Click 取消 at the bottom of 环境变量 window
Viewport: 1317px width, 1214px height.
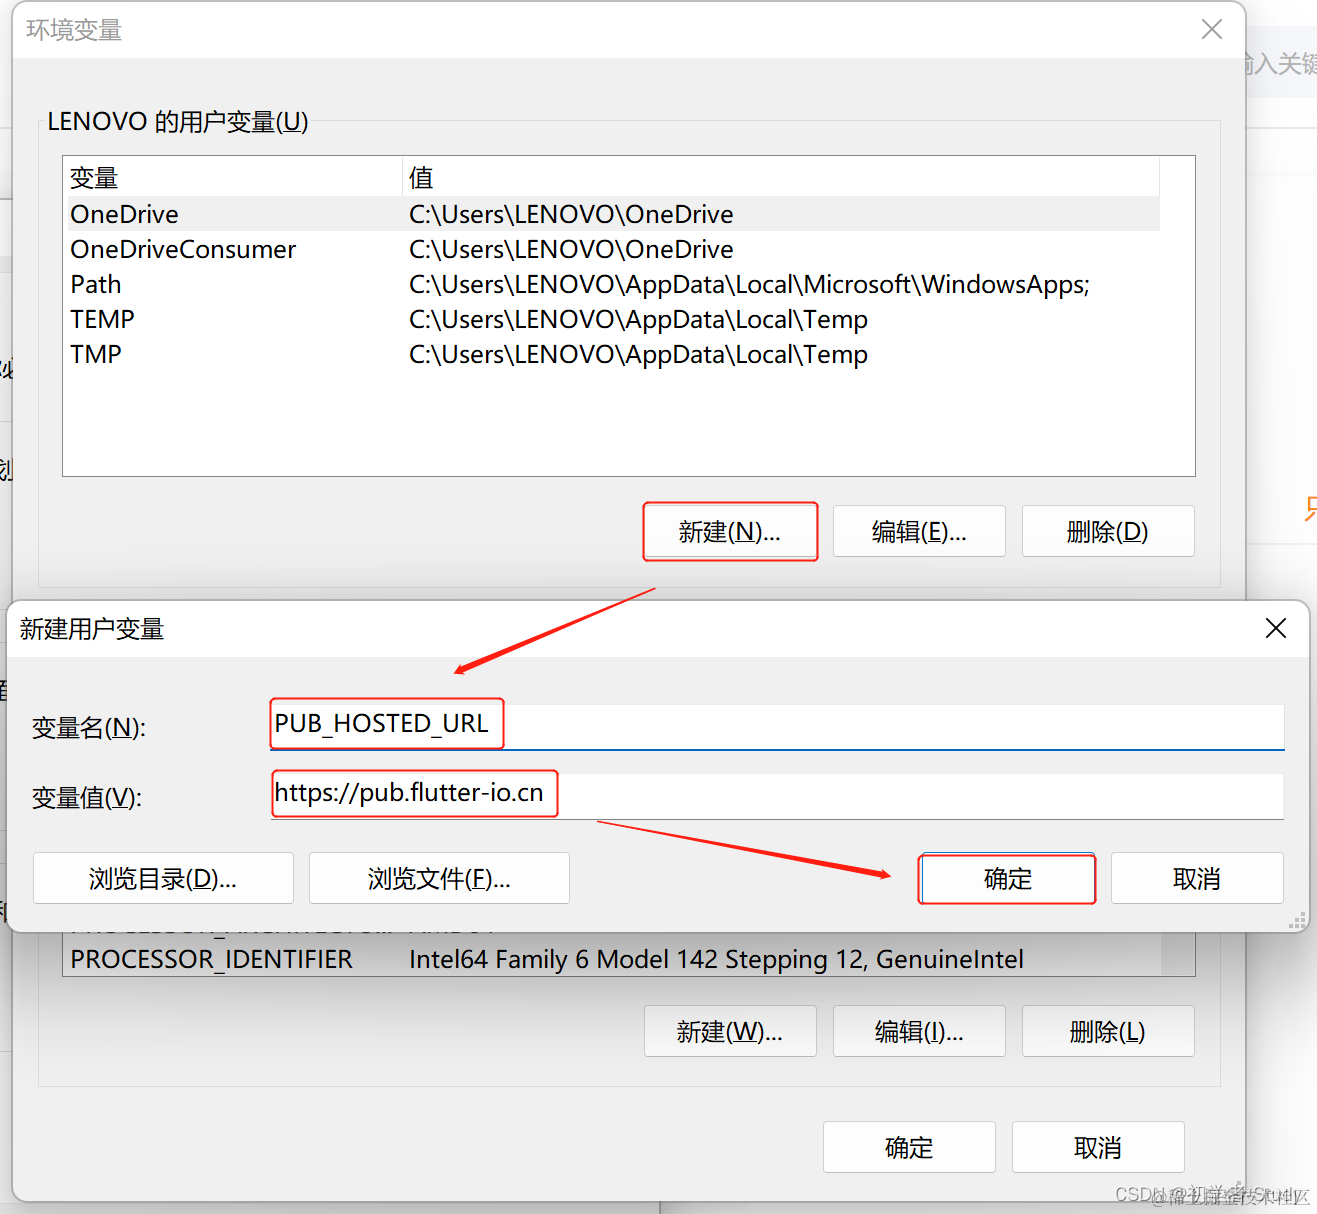tap(1098, 1147)
